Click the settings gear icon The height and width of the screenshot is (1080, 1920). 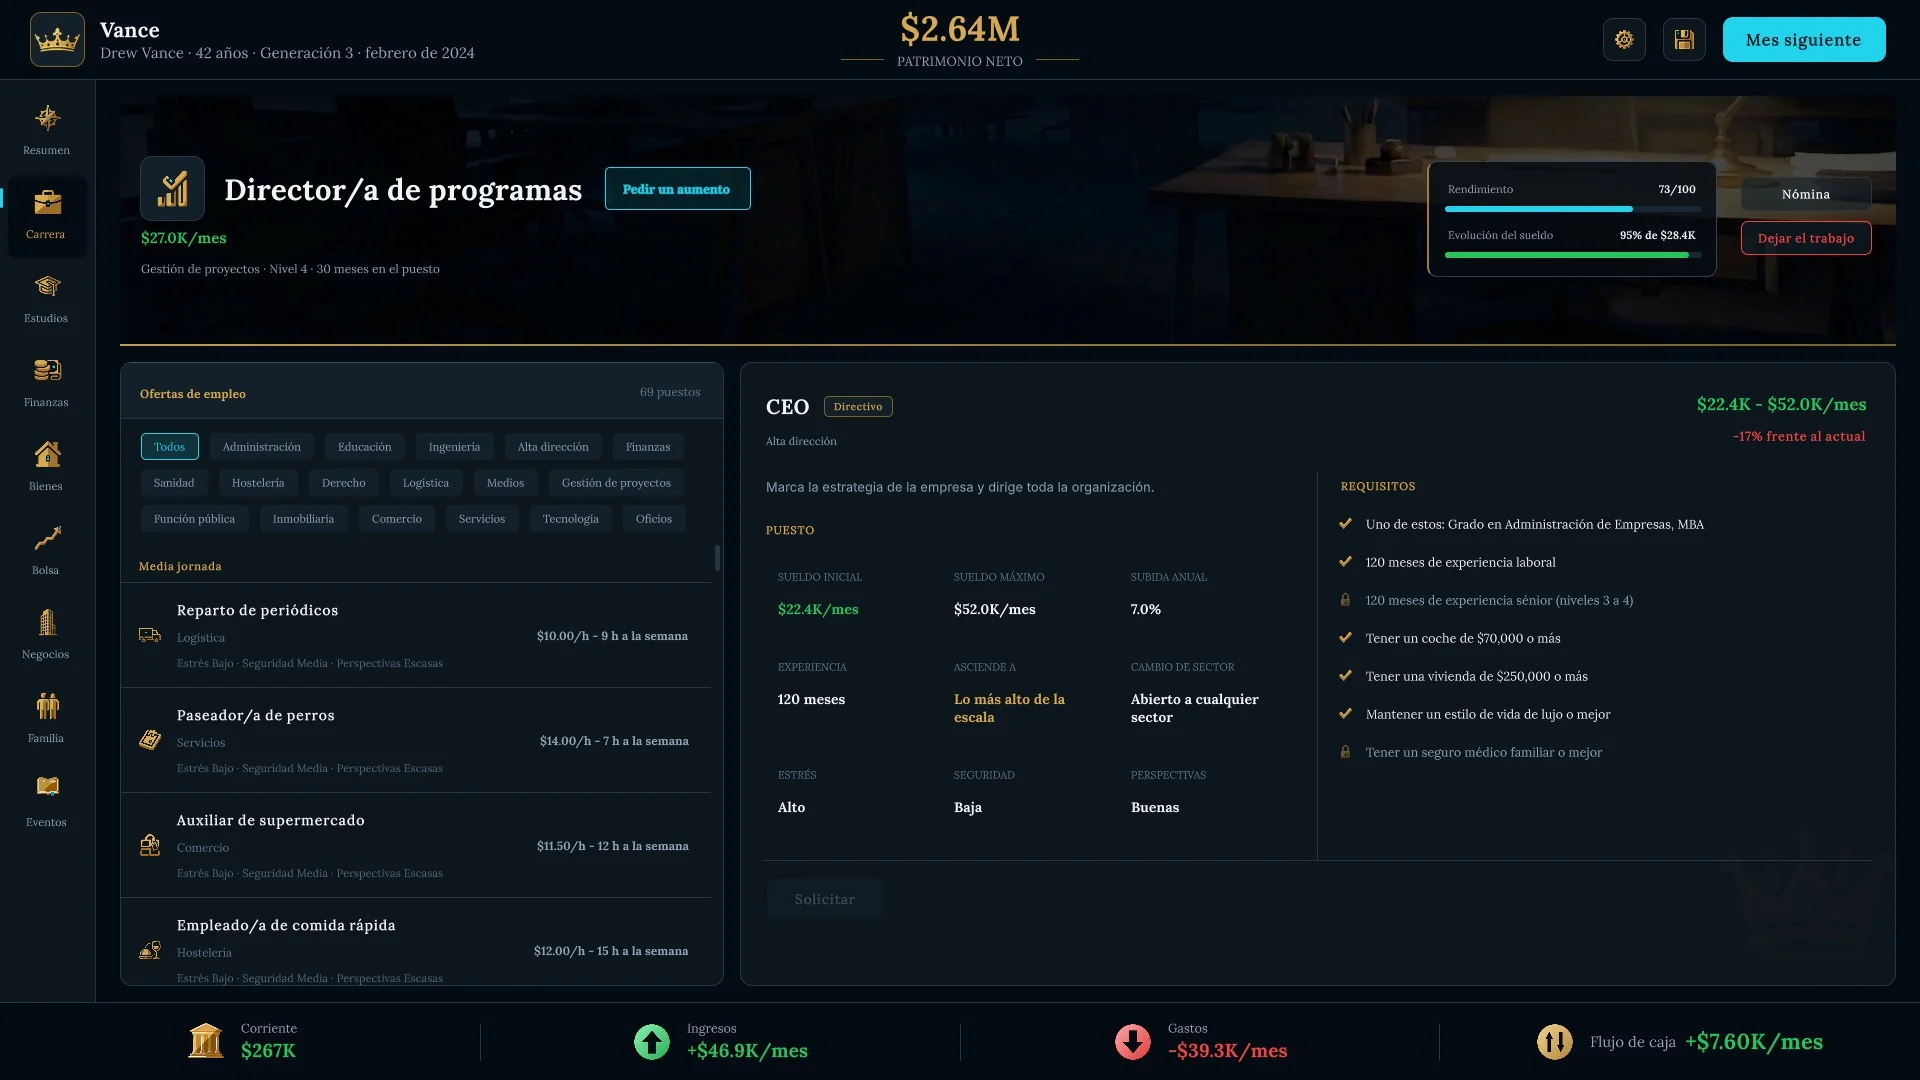(1624, 40)
